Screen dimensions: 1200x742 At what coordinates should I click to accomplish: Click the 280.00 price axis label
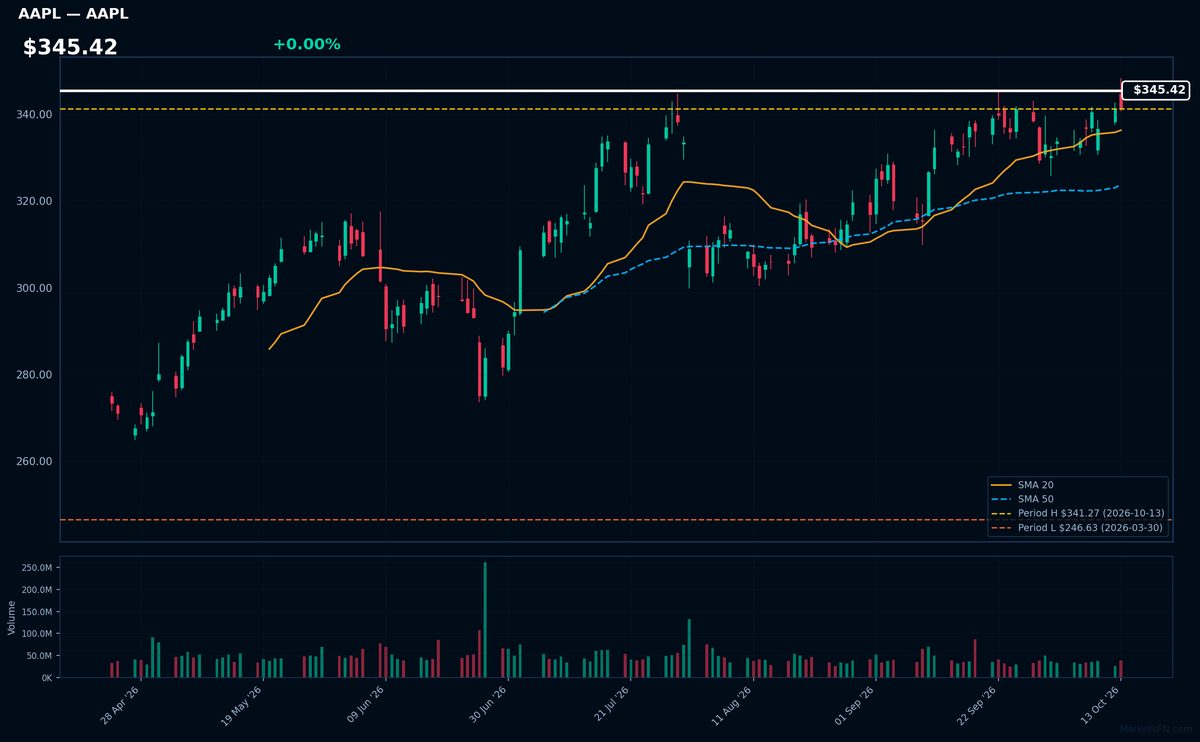pyautogui.click(x=34, y=375)
